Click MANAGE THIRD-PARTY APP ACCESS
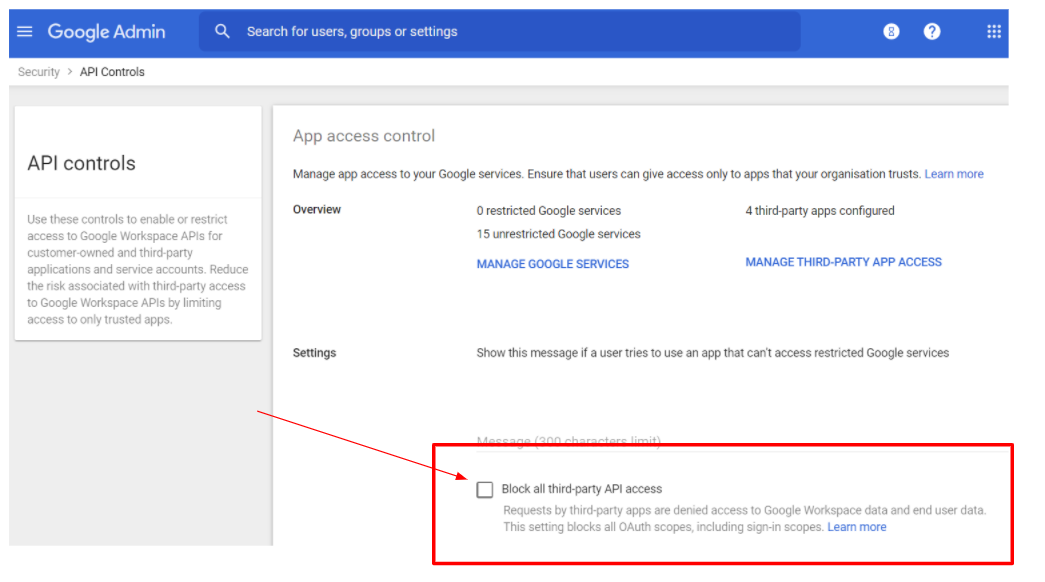The image size is (1045, 582). coord(843,262)
